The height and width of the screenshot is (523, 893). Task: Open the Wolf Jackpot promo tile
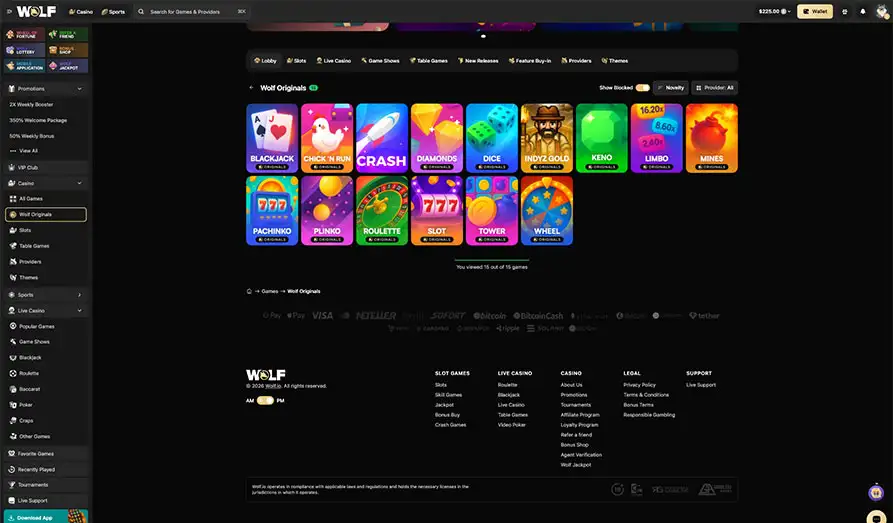click(68, 66)
